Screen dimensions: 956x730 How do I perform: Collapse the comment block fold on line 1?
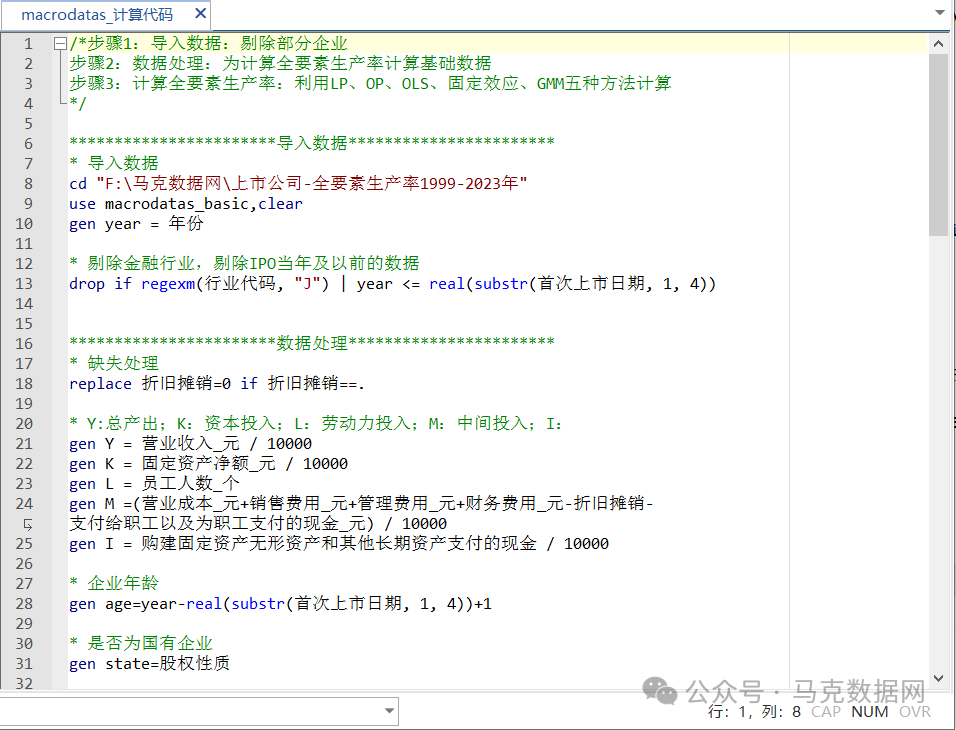60,43
